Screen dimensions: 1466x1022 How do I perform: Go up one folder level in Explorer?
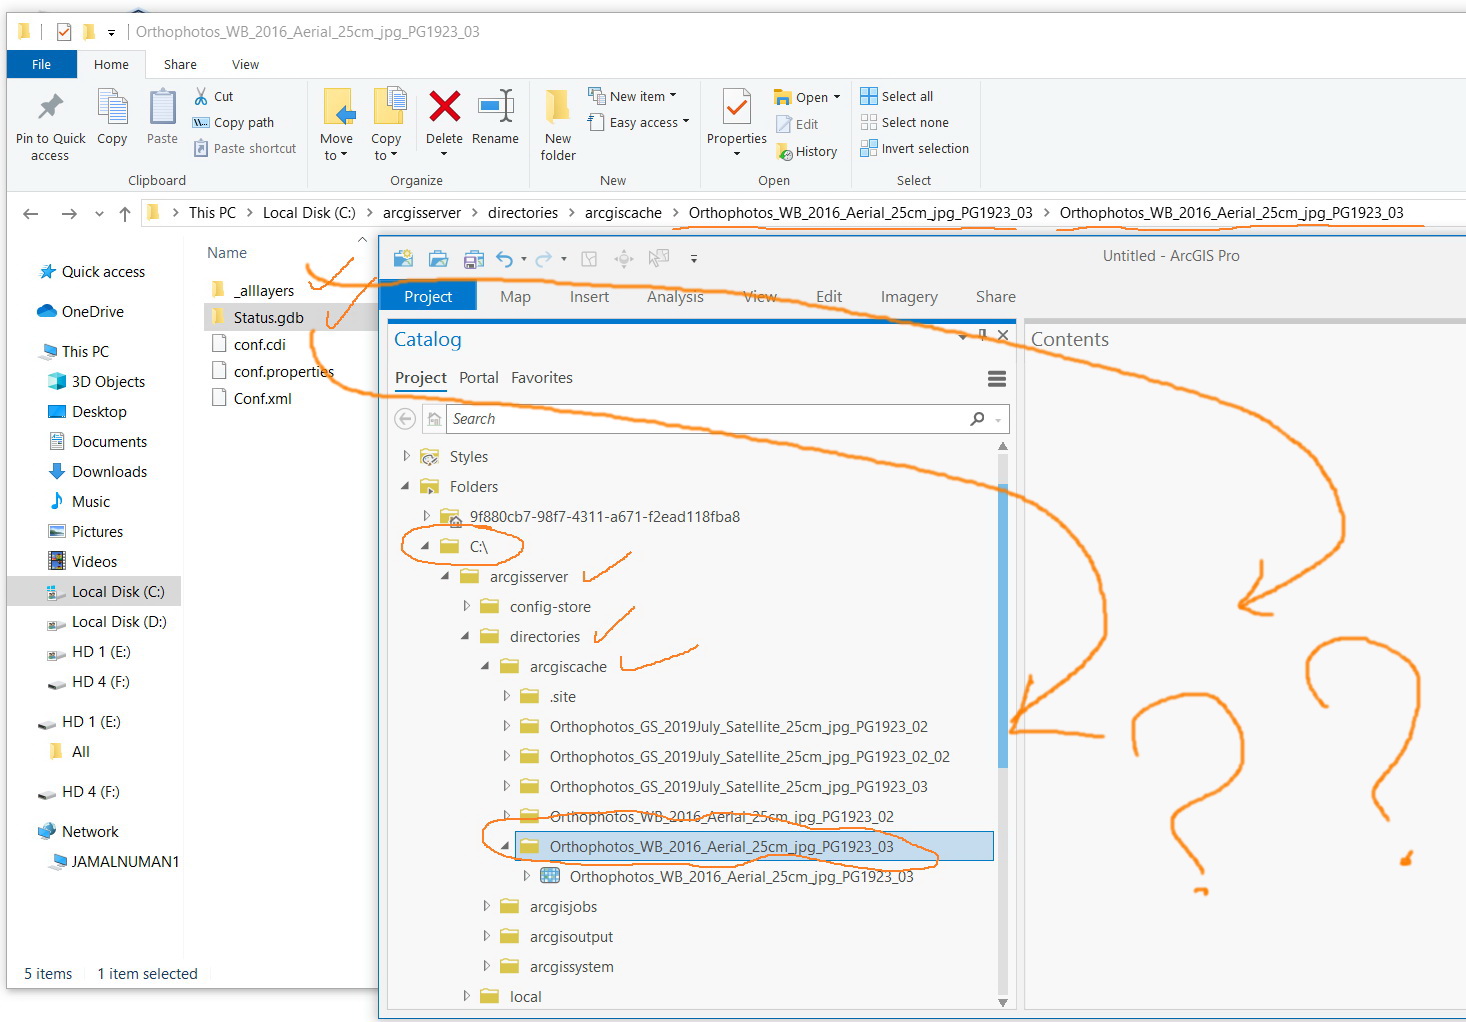[x=125, y=213]
